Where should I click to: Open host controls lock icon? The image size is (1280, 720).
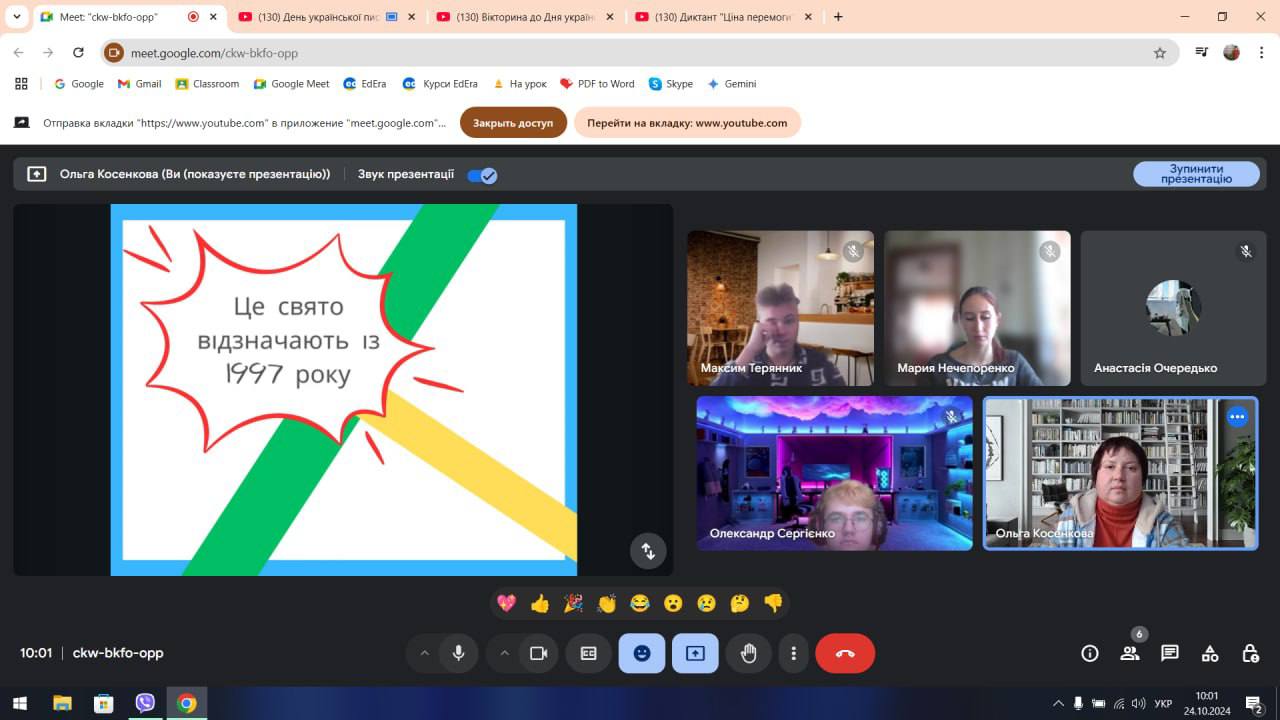point(1250,653)
